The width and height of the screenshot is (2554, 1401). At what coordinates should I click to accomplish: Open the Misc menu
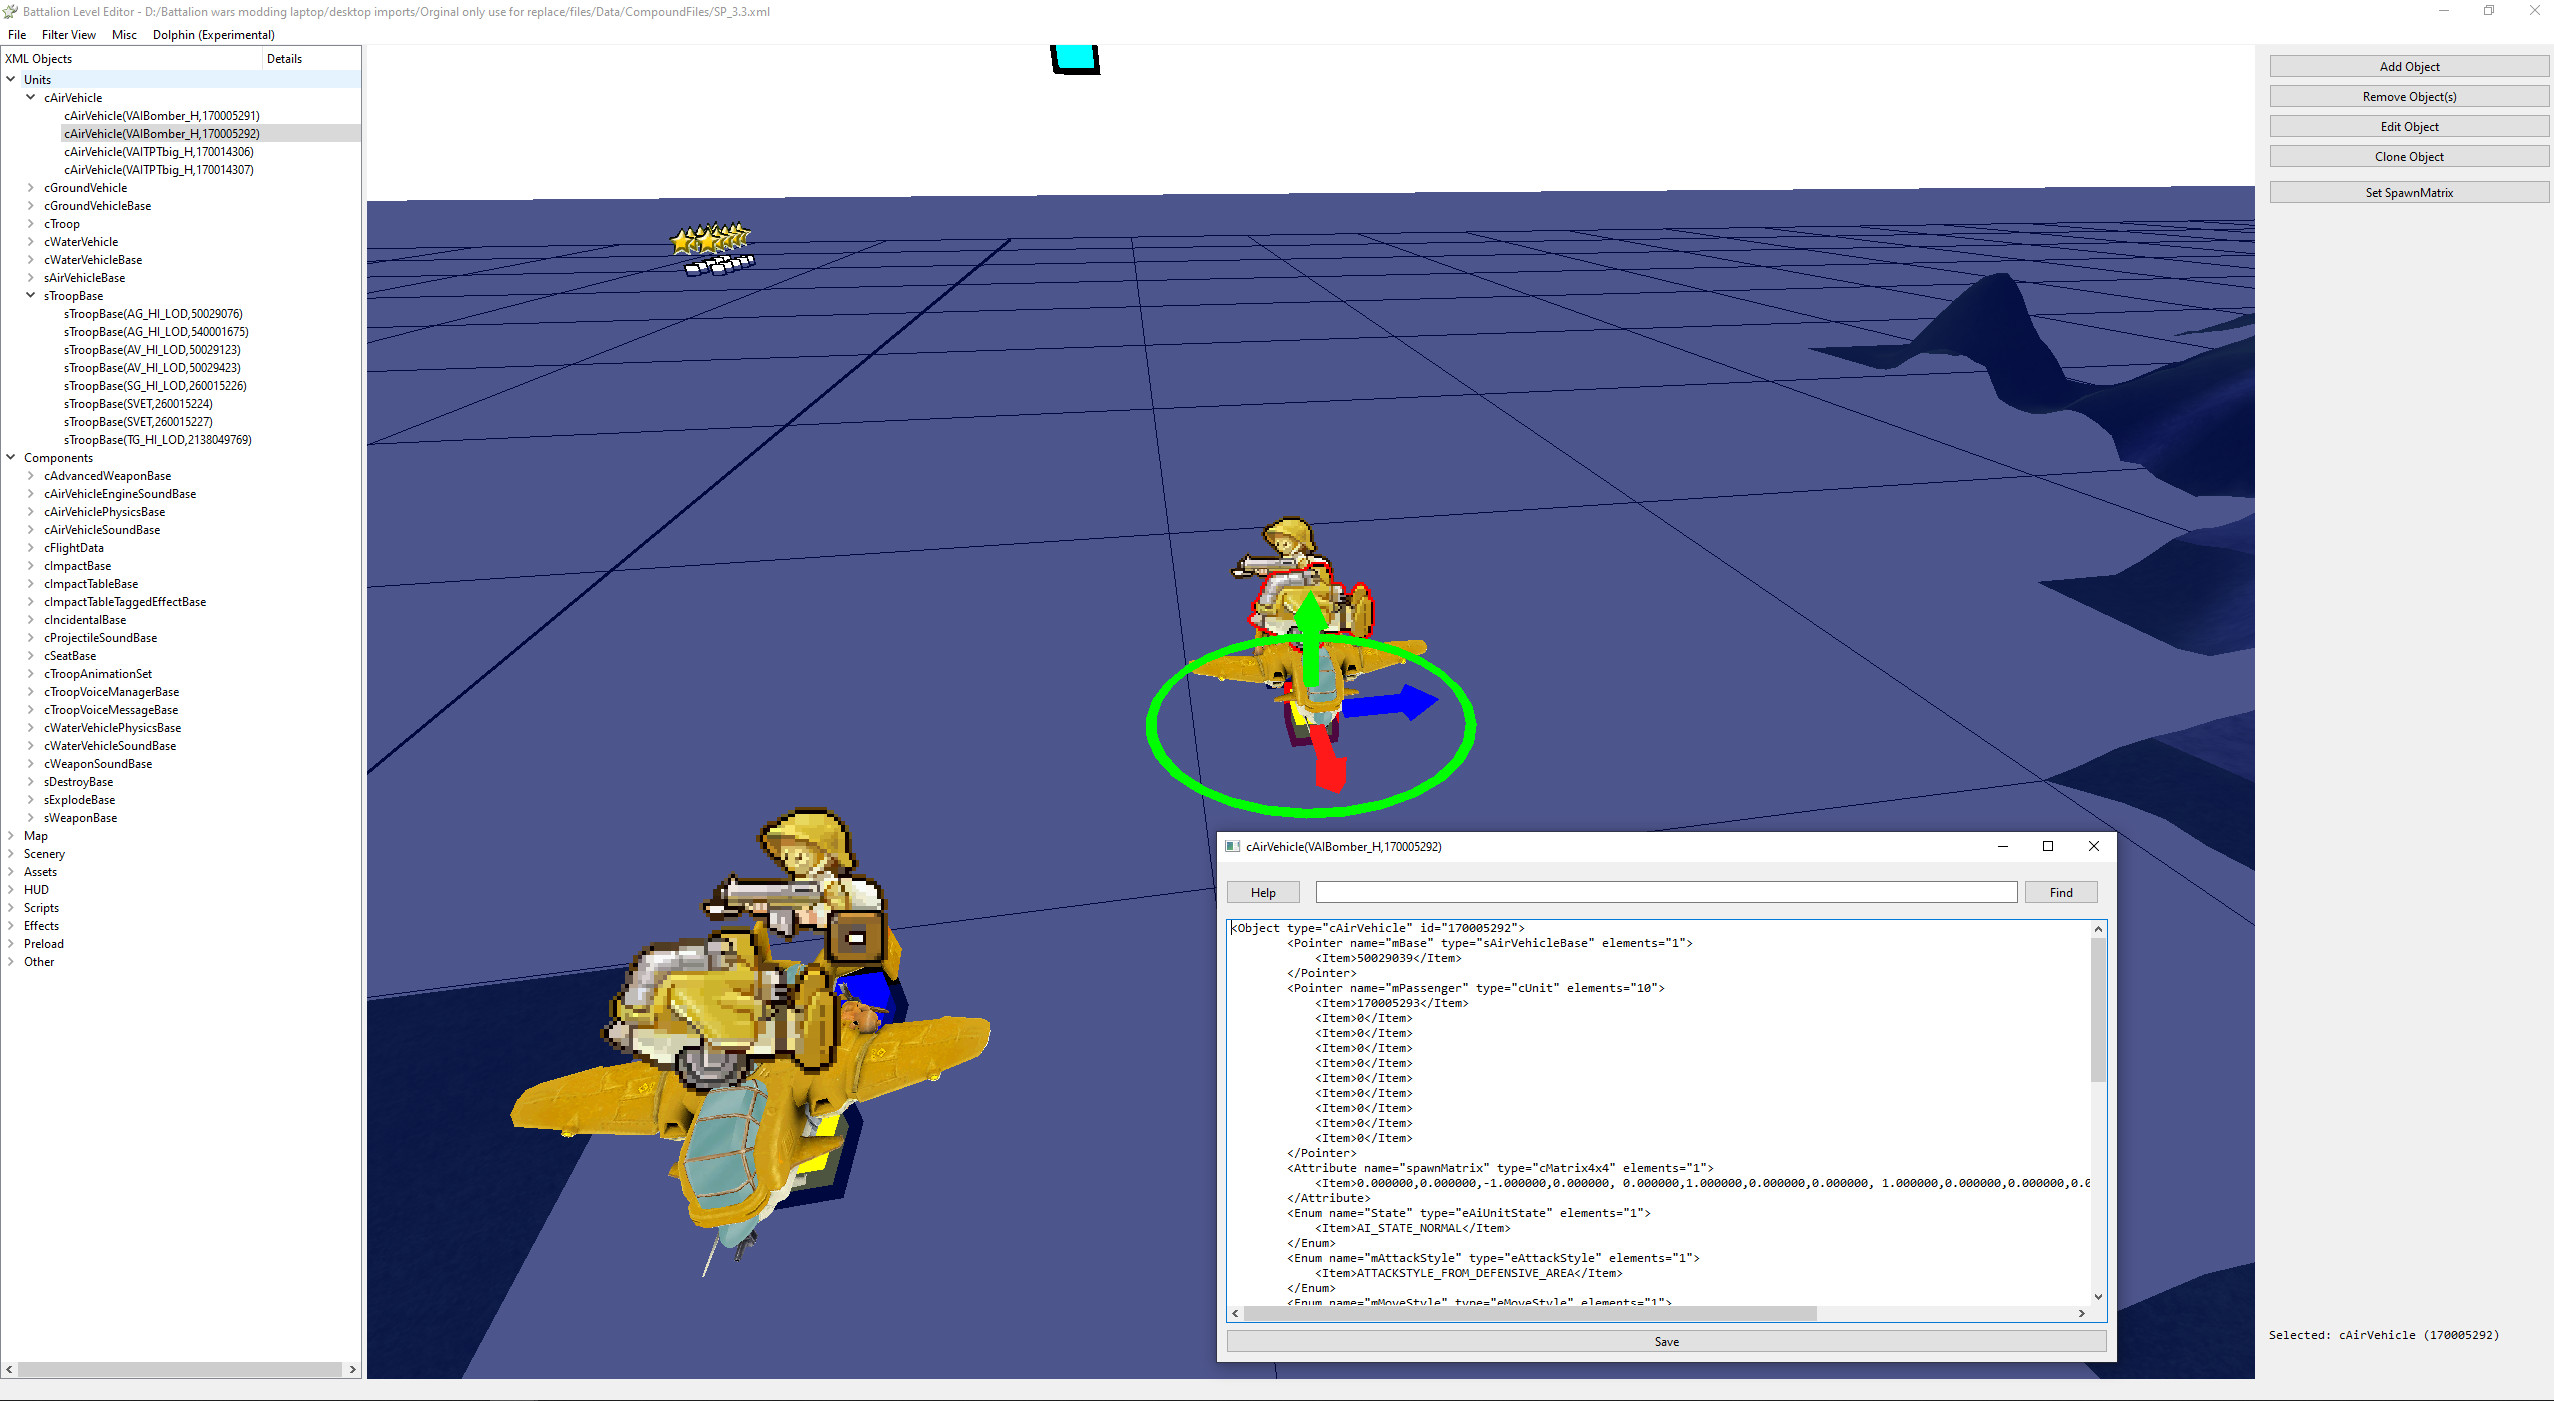point(124,35)
